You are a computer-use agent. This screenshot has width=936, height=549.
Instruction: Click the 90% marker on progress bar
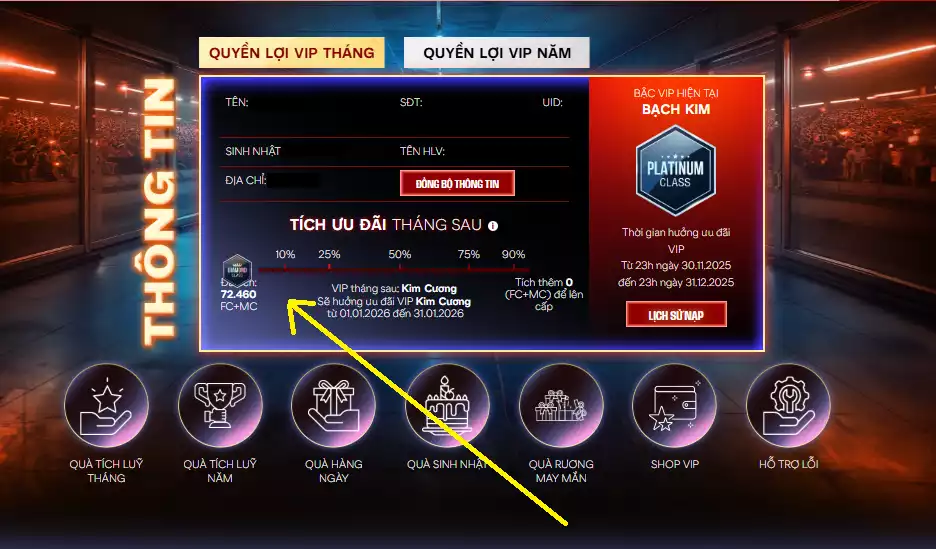(x=513, y=255)
